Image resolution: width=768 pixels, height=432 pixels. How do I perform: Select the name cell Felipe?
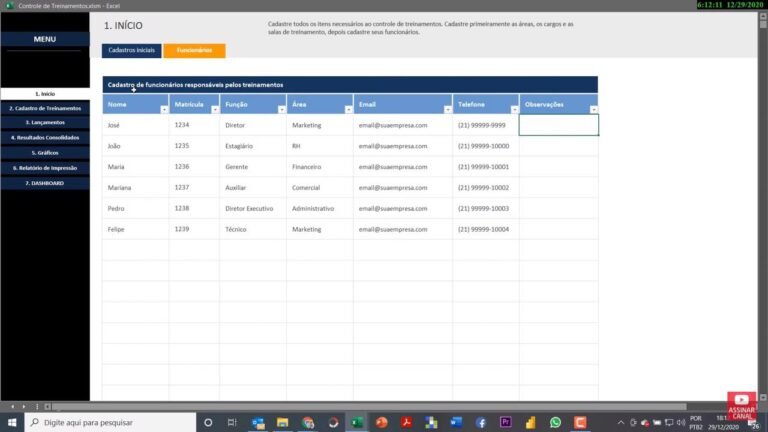pos(136,229)
